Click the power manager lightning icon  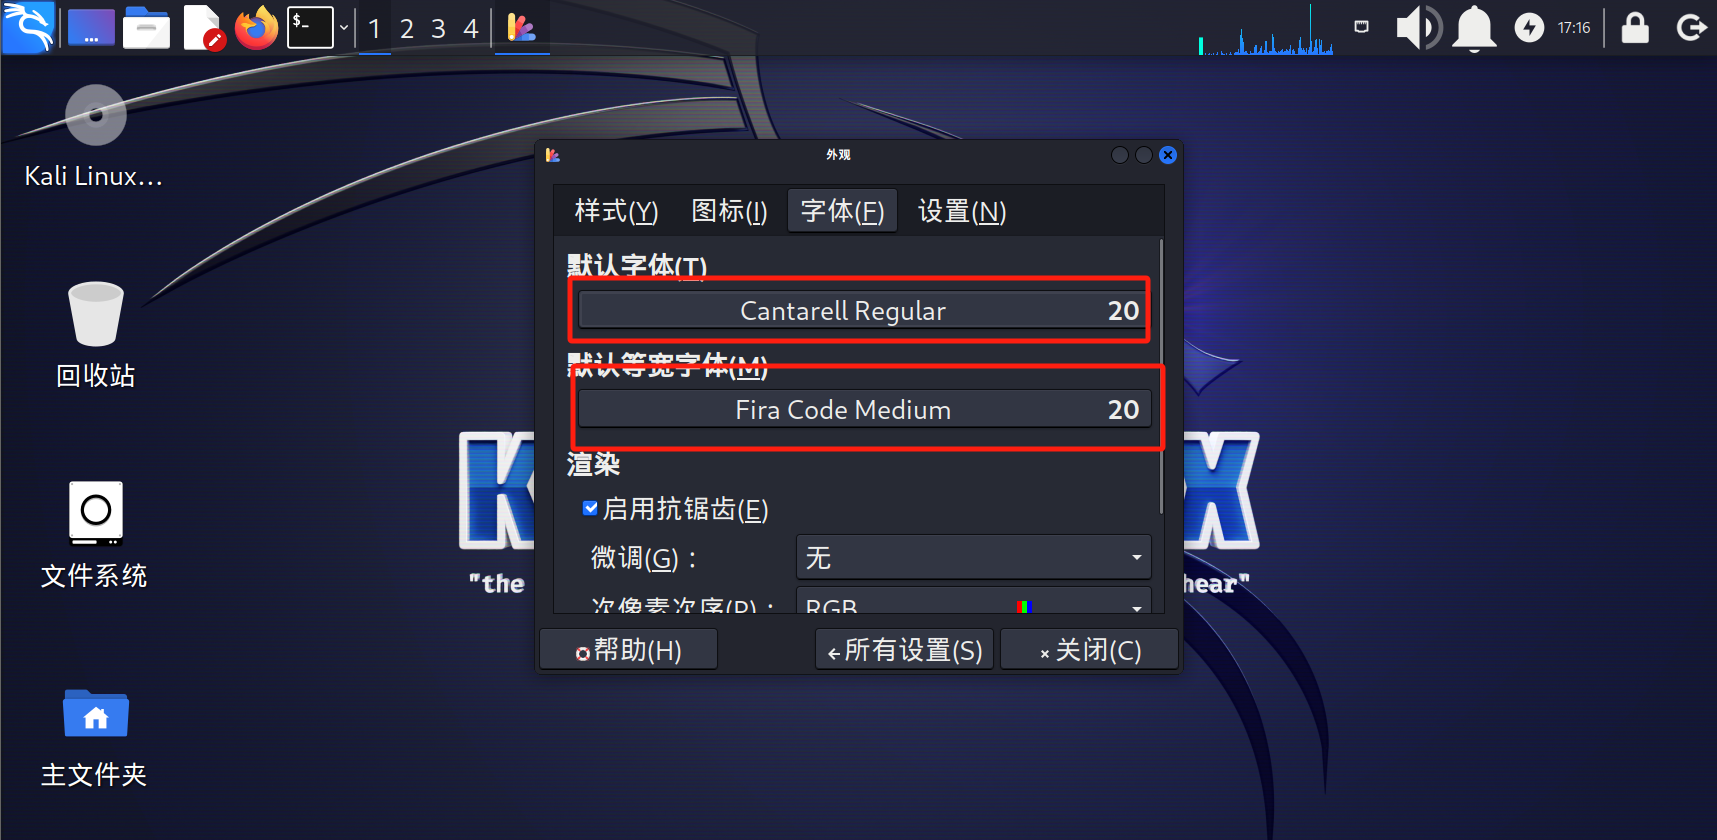coord(1529,28)
